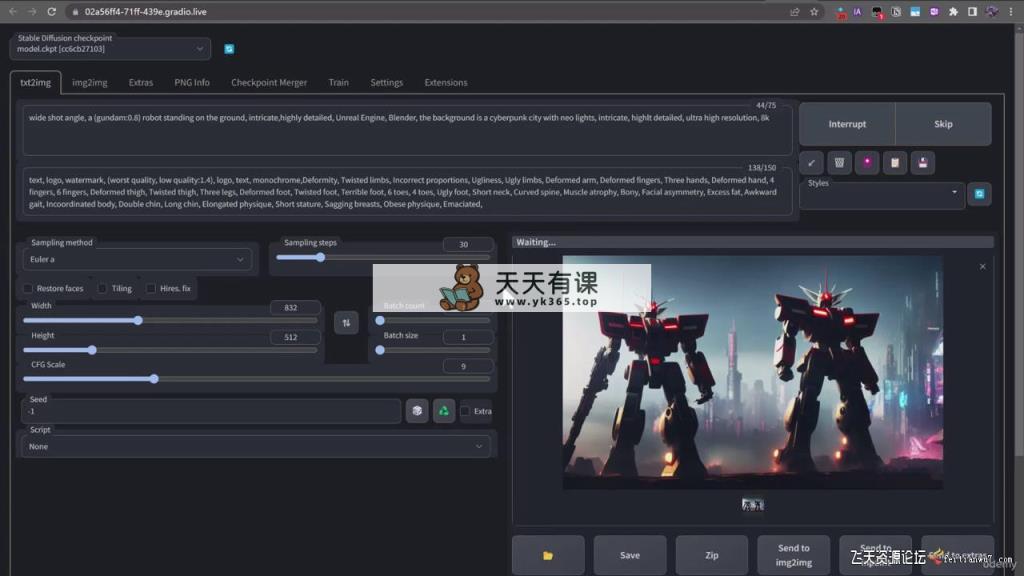1024x576 pixels.
Task: Click the Sampling steps value box showing 30
Action: click(x=468, y=244)
